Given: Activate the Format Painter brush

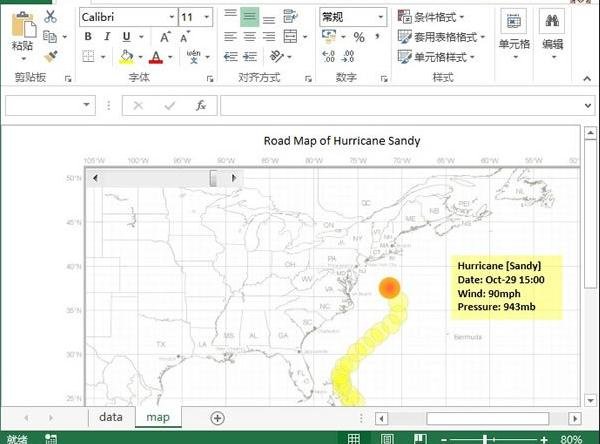Looking at the screenshot, I should tap(51, 57).
